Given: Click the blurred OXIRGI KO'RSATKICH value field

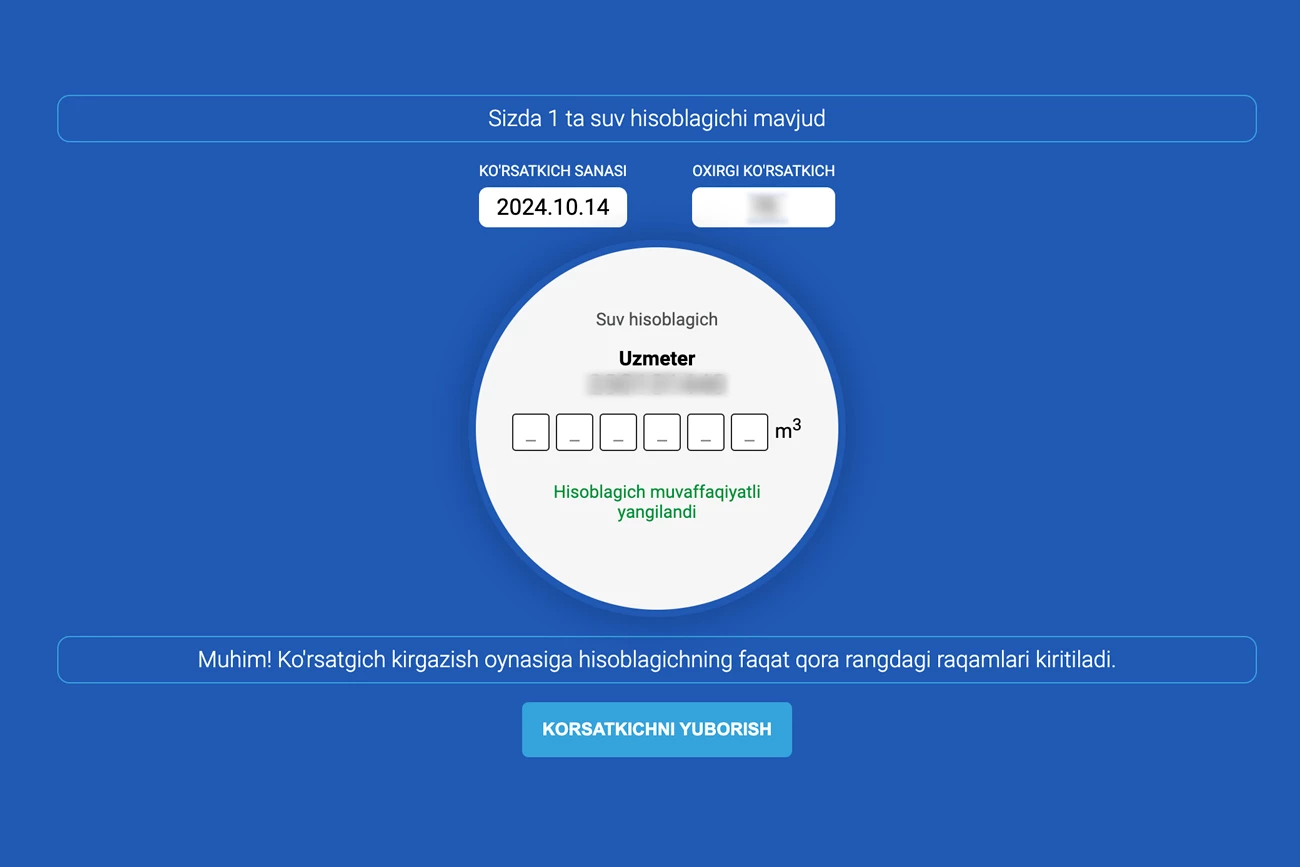Looking at the screenshot, I should pyautogui.click(x=763, y=207).
